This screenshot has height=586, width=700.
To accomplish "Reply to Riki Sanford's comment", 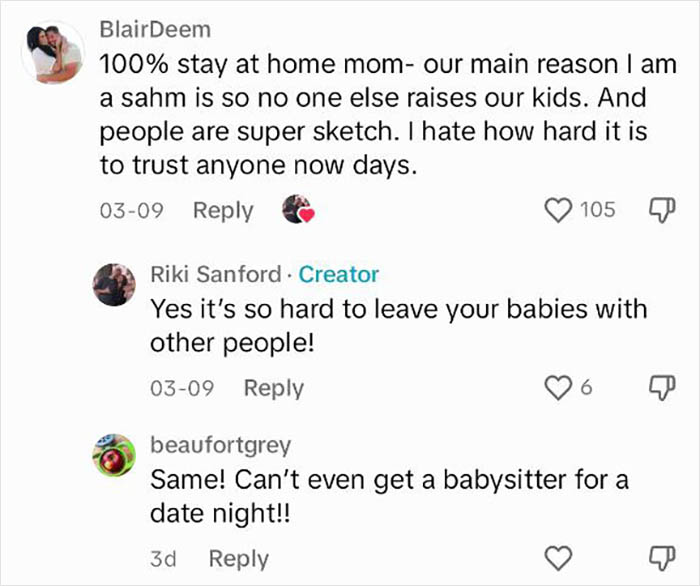I will (x=274, y=388).
